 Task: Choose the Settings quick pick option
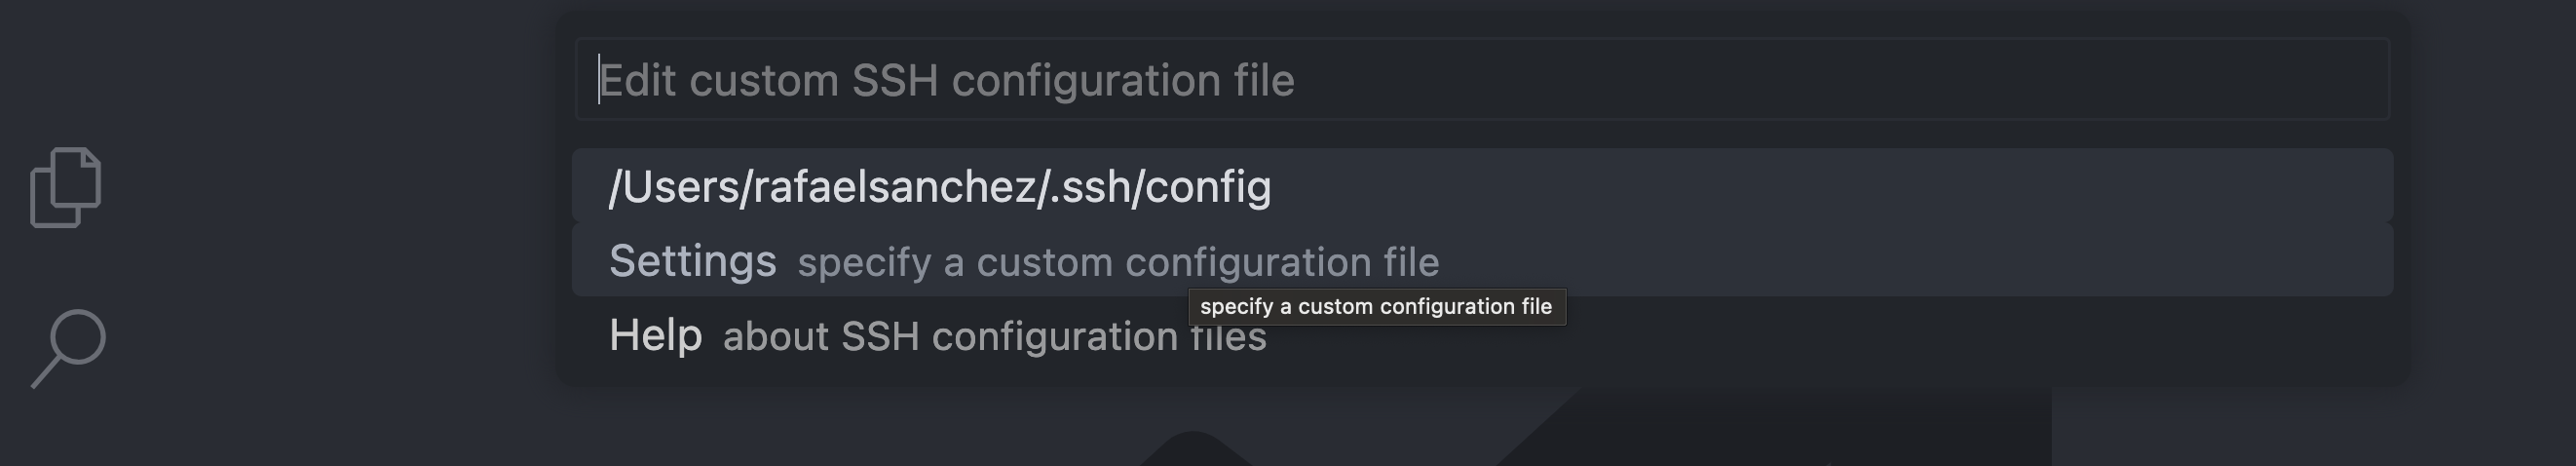coord(1482,261)
